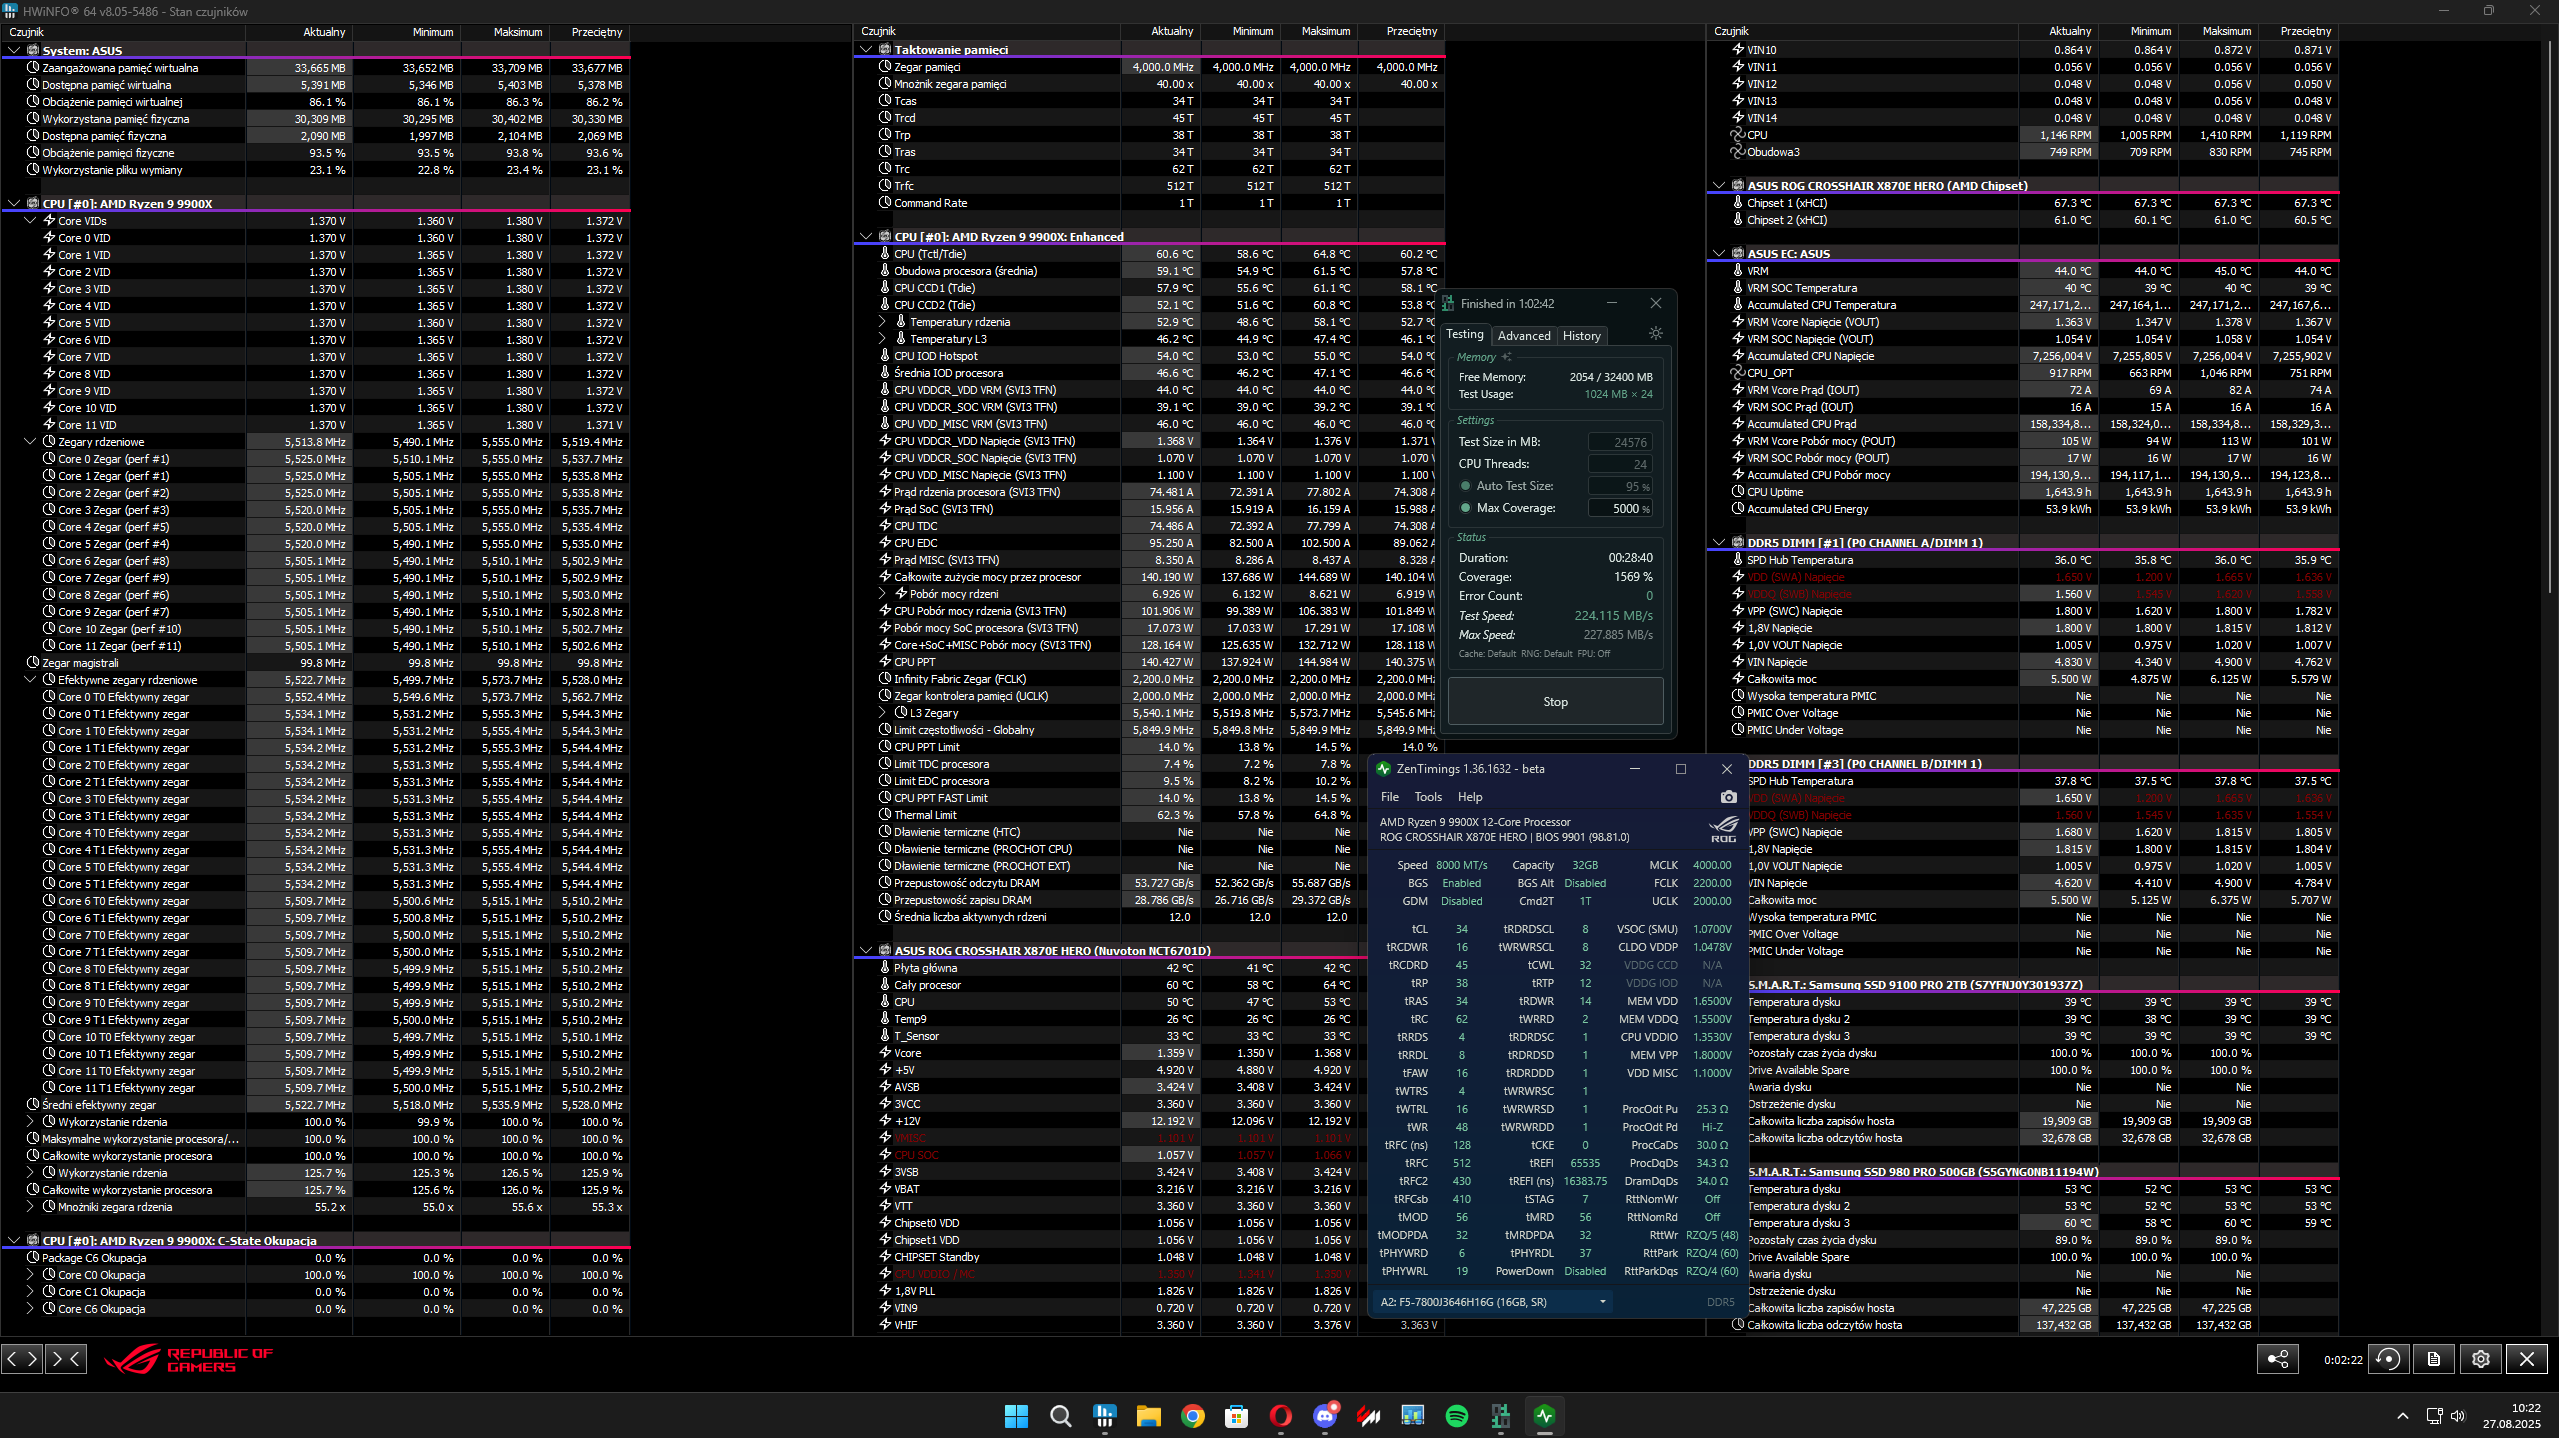
Task: Open HWiNFO sensor settings gear icon
Action: click(2480, 1359)
